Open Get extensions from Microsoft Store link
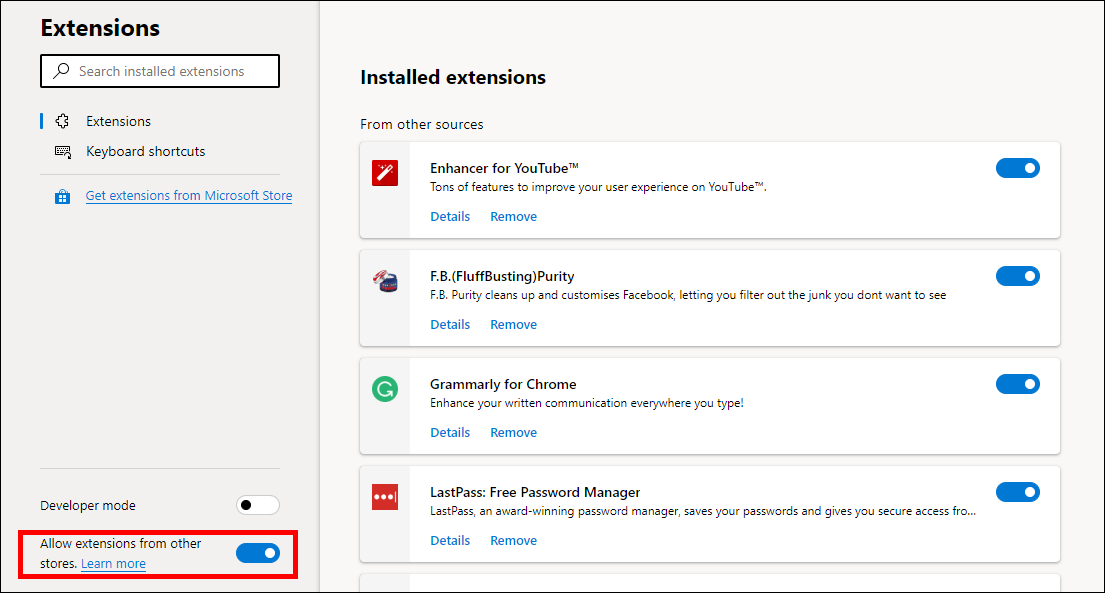Image resolution: width=1105 pixels, height=593 pixels. coord(189,195)
